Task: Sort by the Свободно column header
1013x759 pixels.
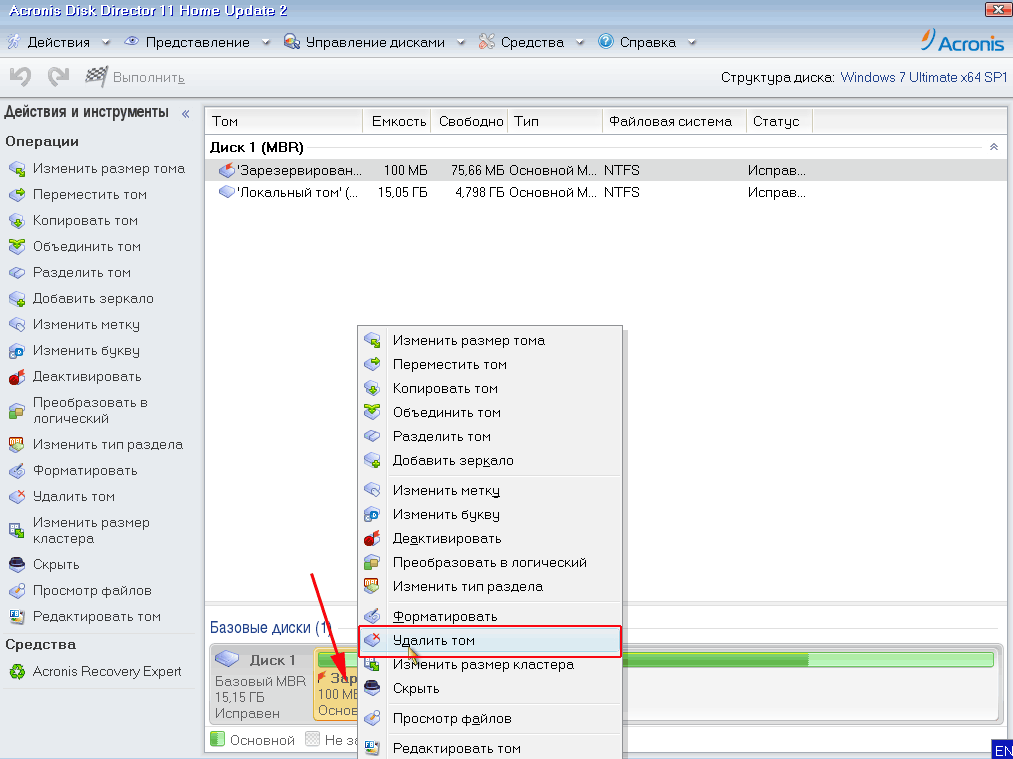Action: click(469, 121)
